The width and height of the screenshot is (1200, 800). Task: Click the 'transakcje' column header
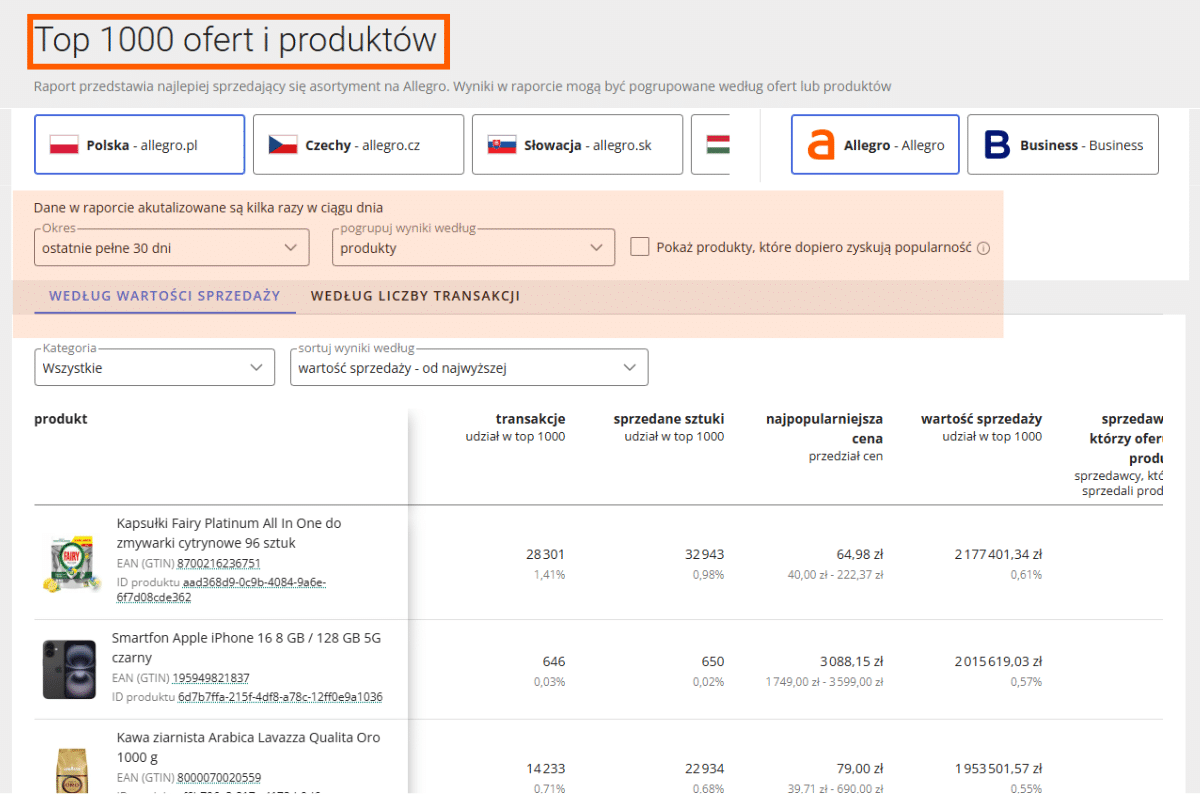tap(530, 419)
